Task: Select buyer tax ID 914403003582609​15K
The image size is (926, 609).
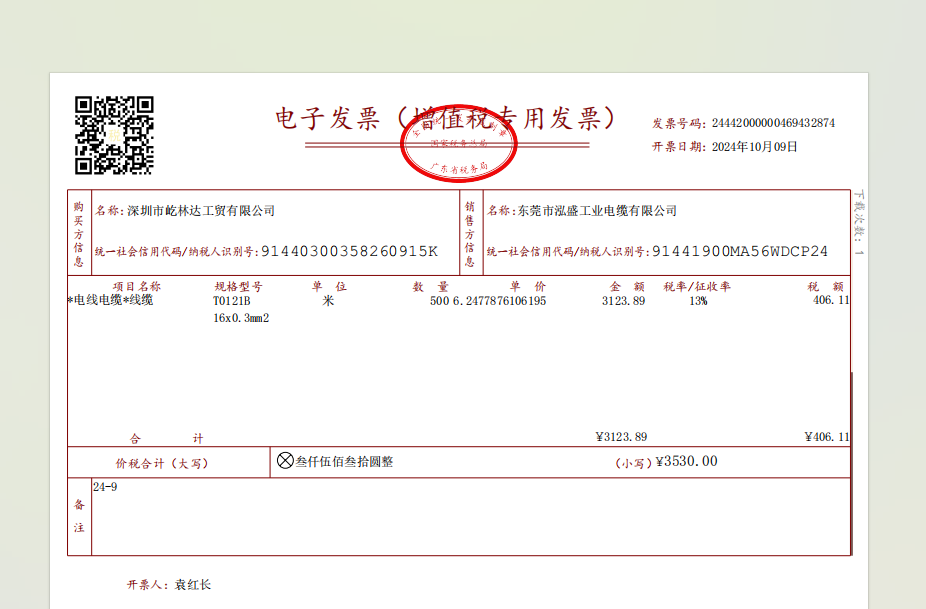Action: pyautogui.click(x=350, y=252)
